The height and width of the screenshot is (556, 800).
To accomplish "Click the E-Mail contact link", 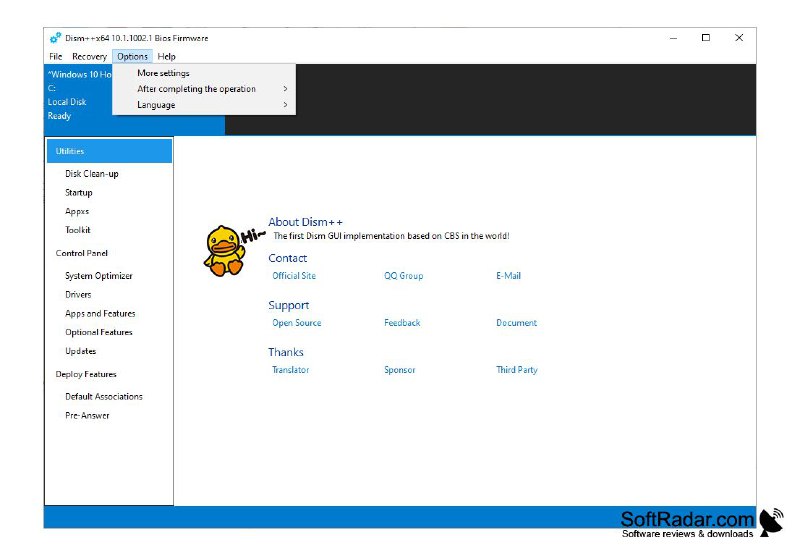I will coord(508,275).
